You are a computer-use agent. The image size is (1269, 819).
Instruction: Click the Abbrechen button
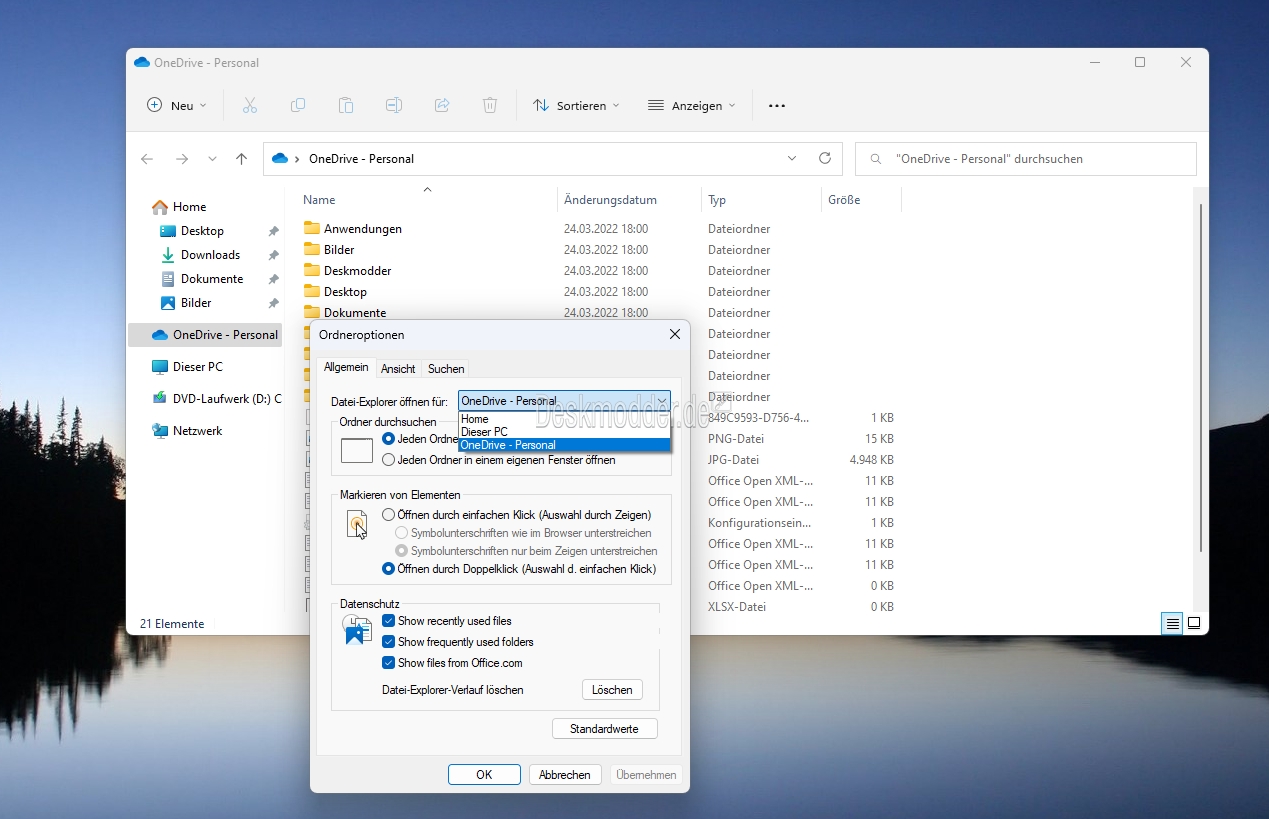click(x=565, y=775)
